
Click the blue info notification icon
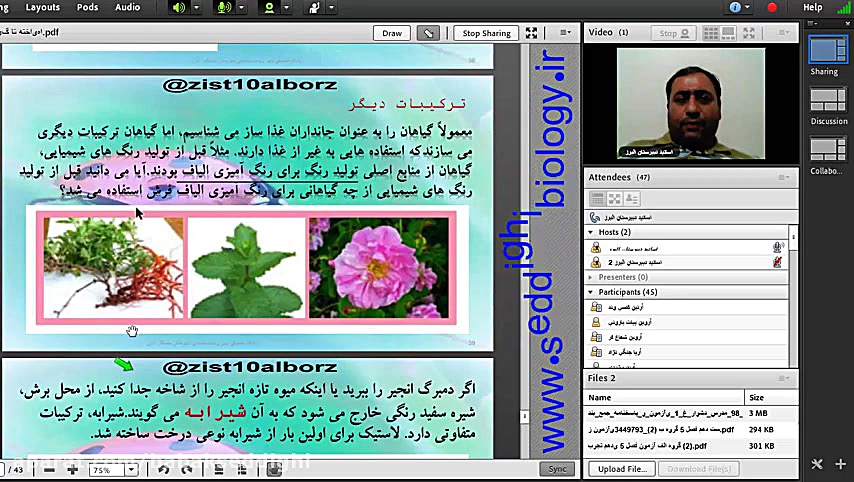(x=735, y=7)
